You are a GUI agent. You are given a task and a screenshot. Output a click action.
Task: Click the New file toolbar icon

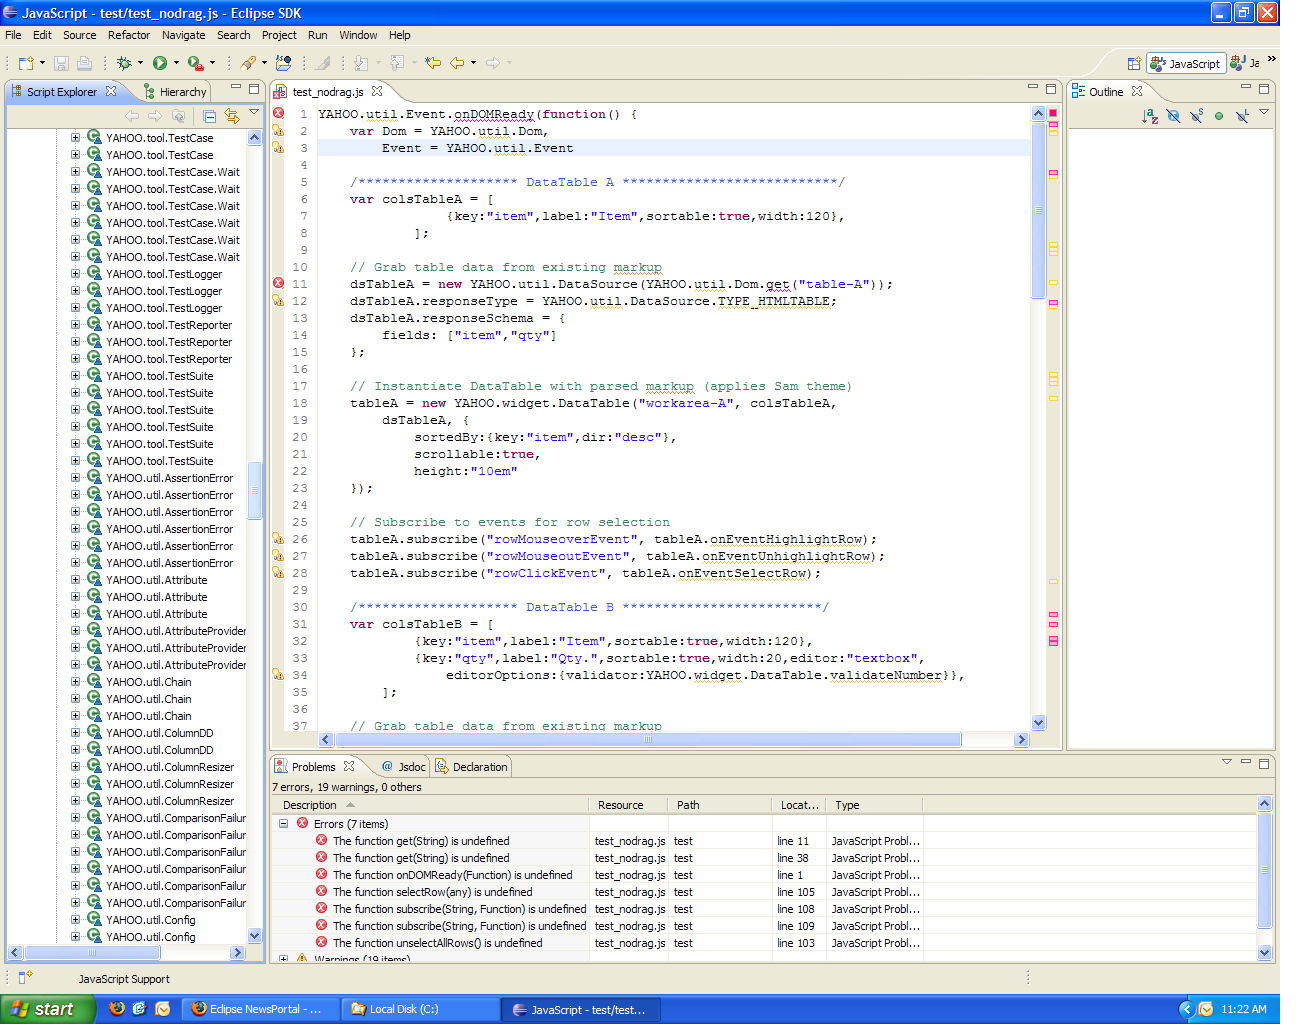(x=25, y=63)
